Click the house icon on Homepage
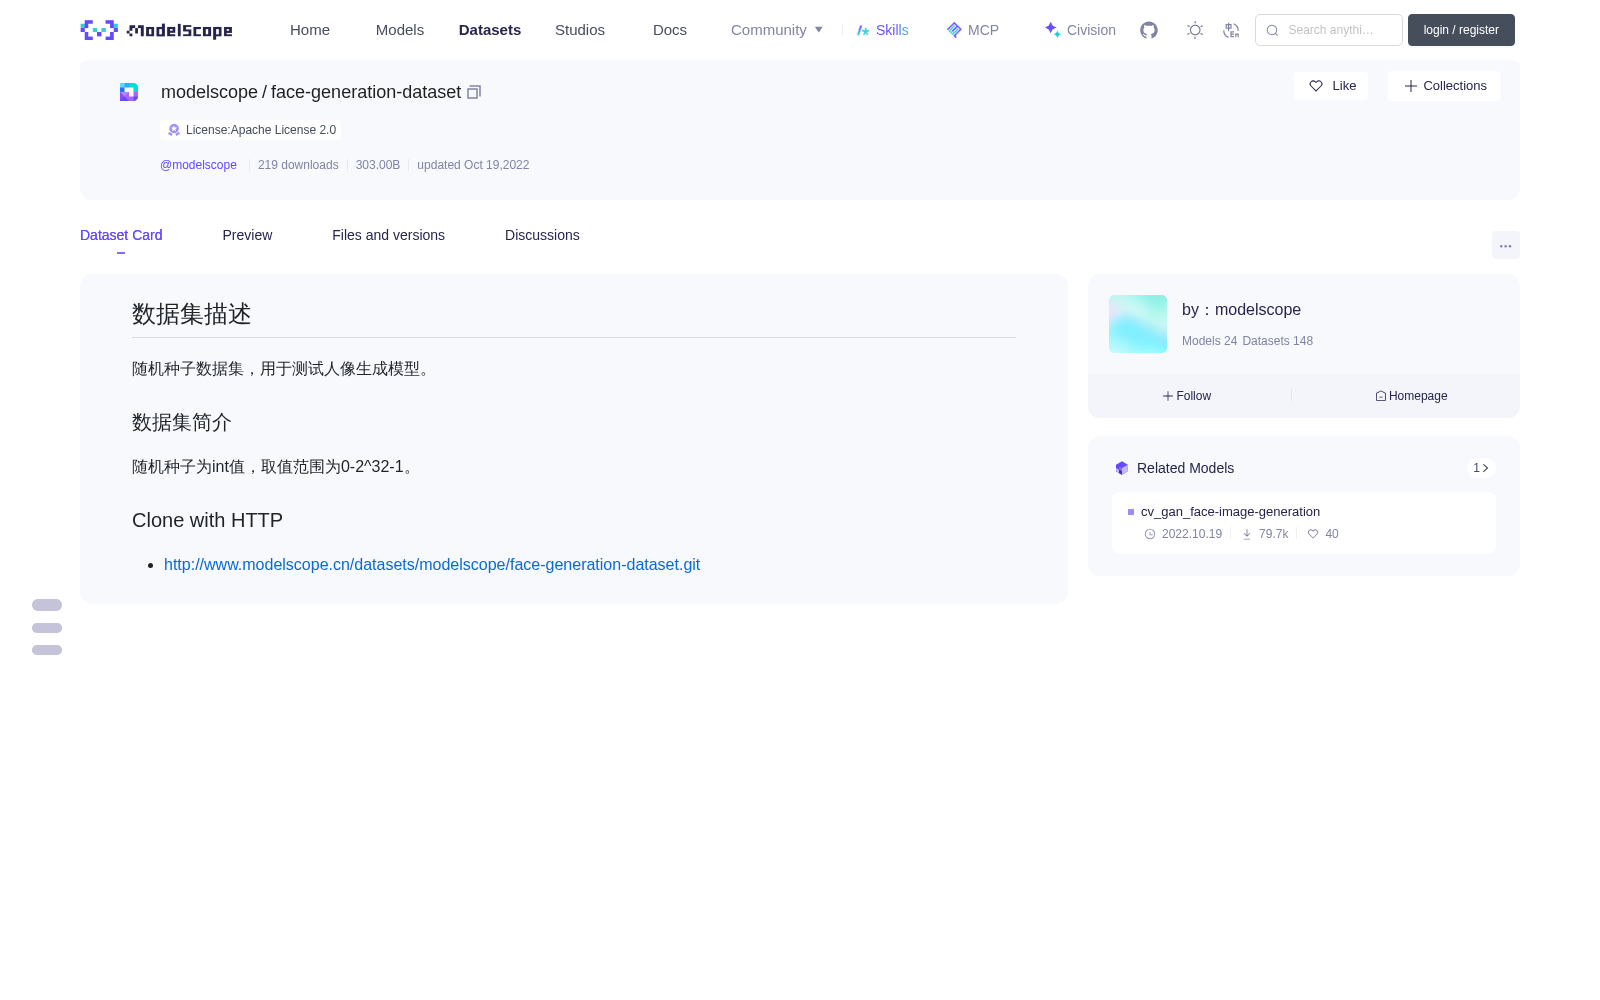This screenshot has width=1600, height=1000. coord(1381,396)
